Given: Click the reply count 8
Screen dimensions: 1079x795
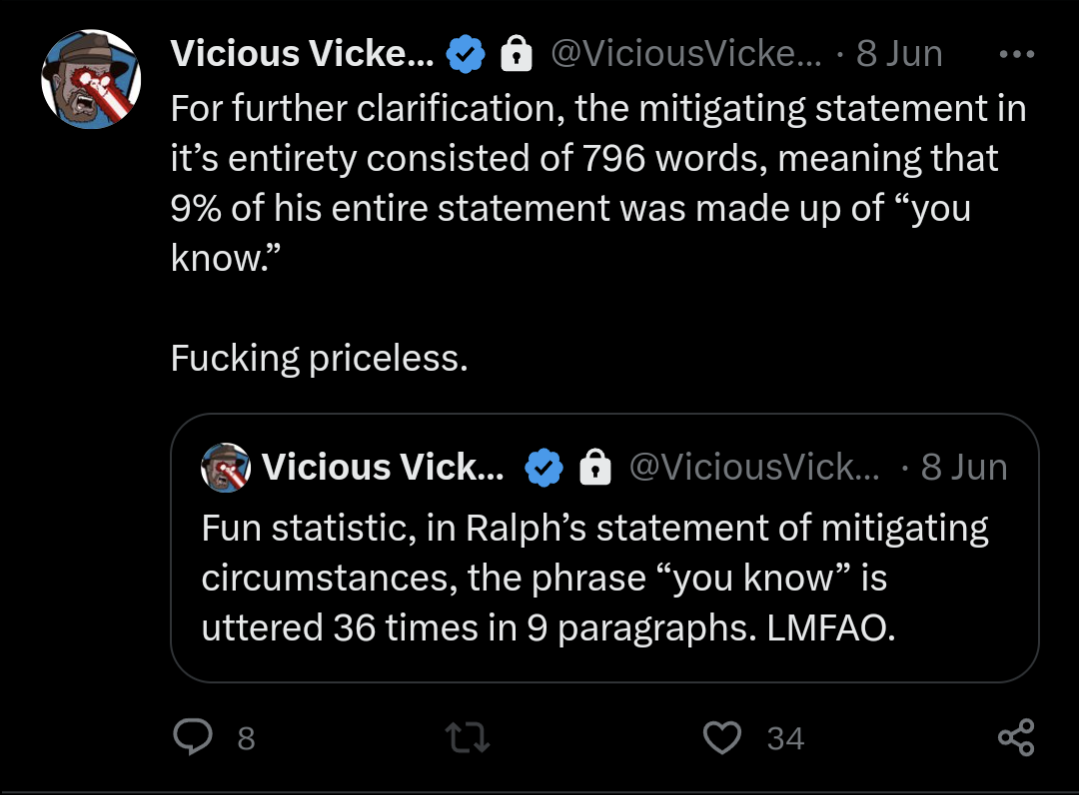Looking at the screenshot, I should [x=246, y=739].
